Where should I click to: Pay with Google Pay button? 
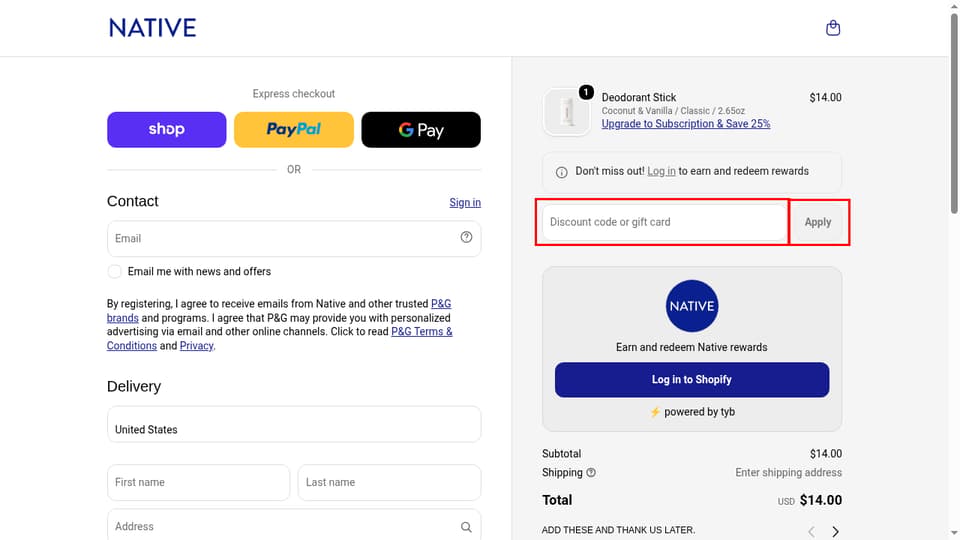click(421, 129)
